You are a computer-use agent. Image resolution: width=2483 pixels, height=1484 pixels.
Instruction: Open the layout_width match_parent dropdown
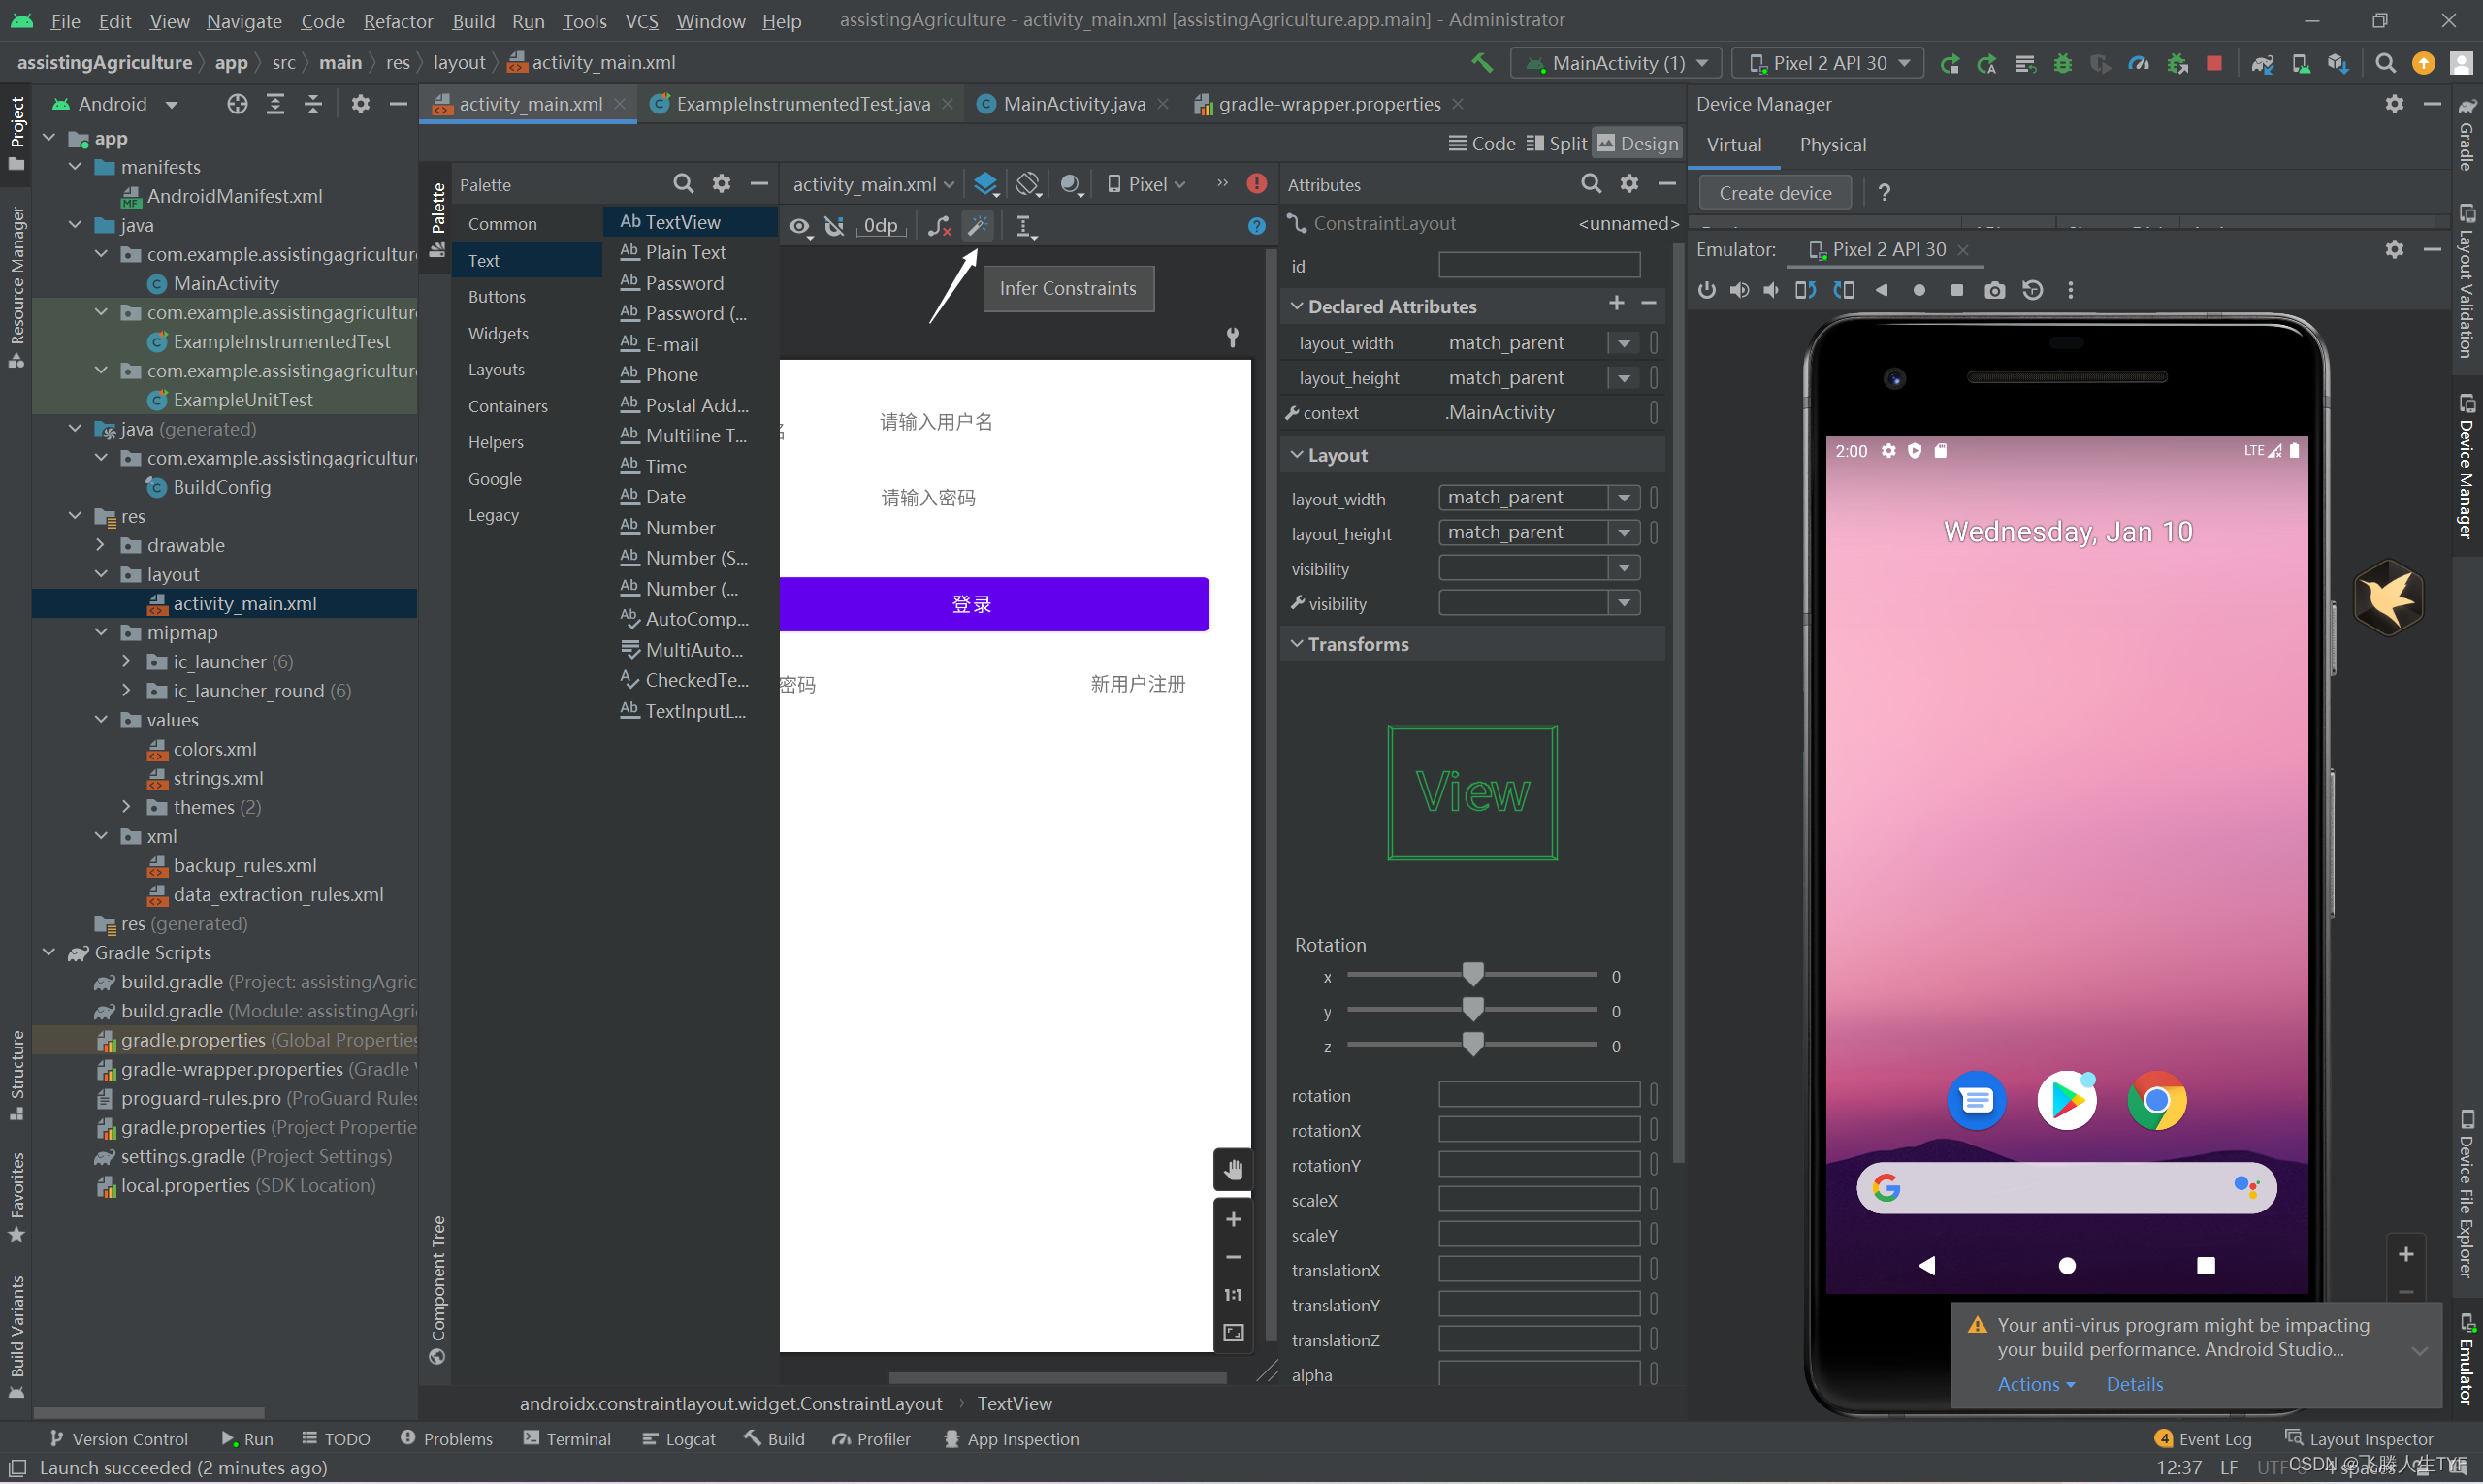(1624, 498)
